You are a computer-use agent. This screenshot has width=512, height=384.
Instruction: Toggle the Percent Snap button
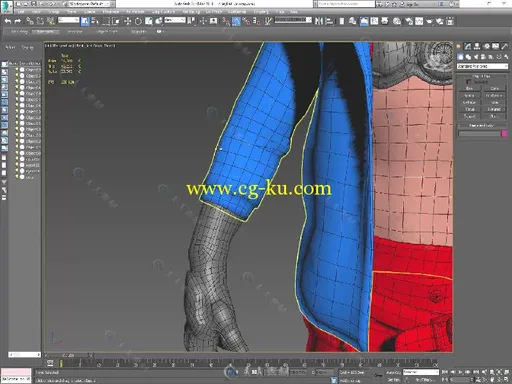246,21
